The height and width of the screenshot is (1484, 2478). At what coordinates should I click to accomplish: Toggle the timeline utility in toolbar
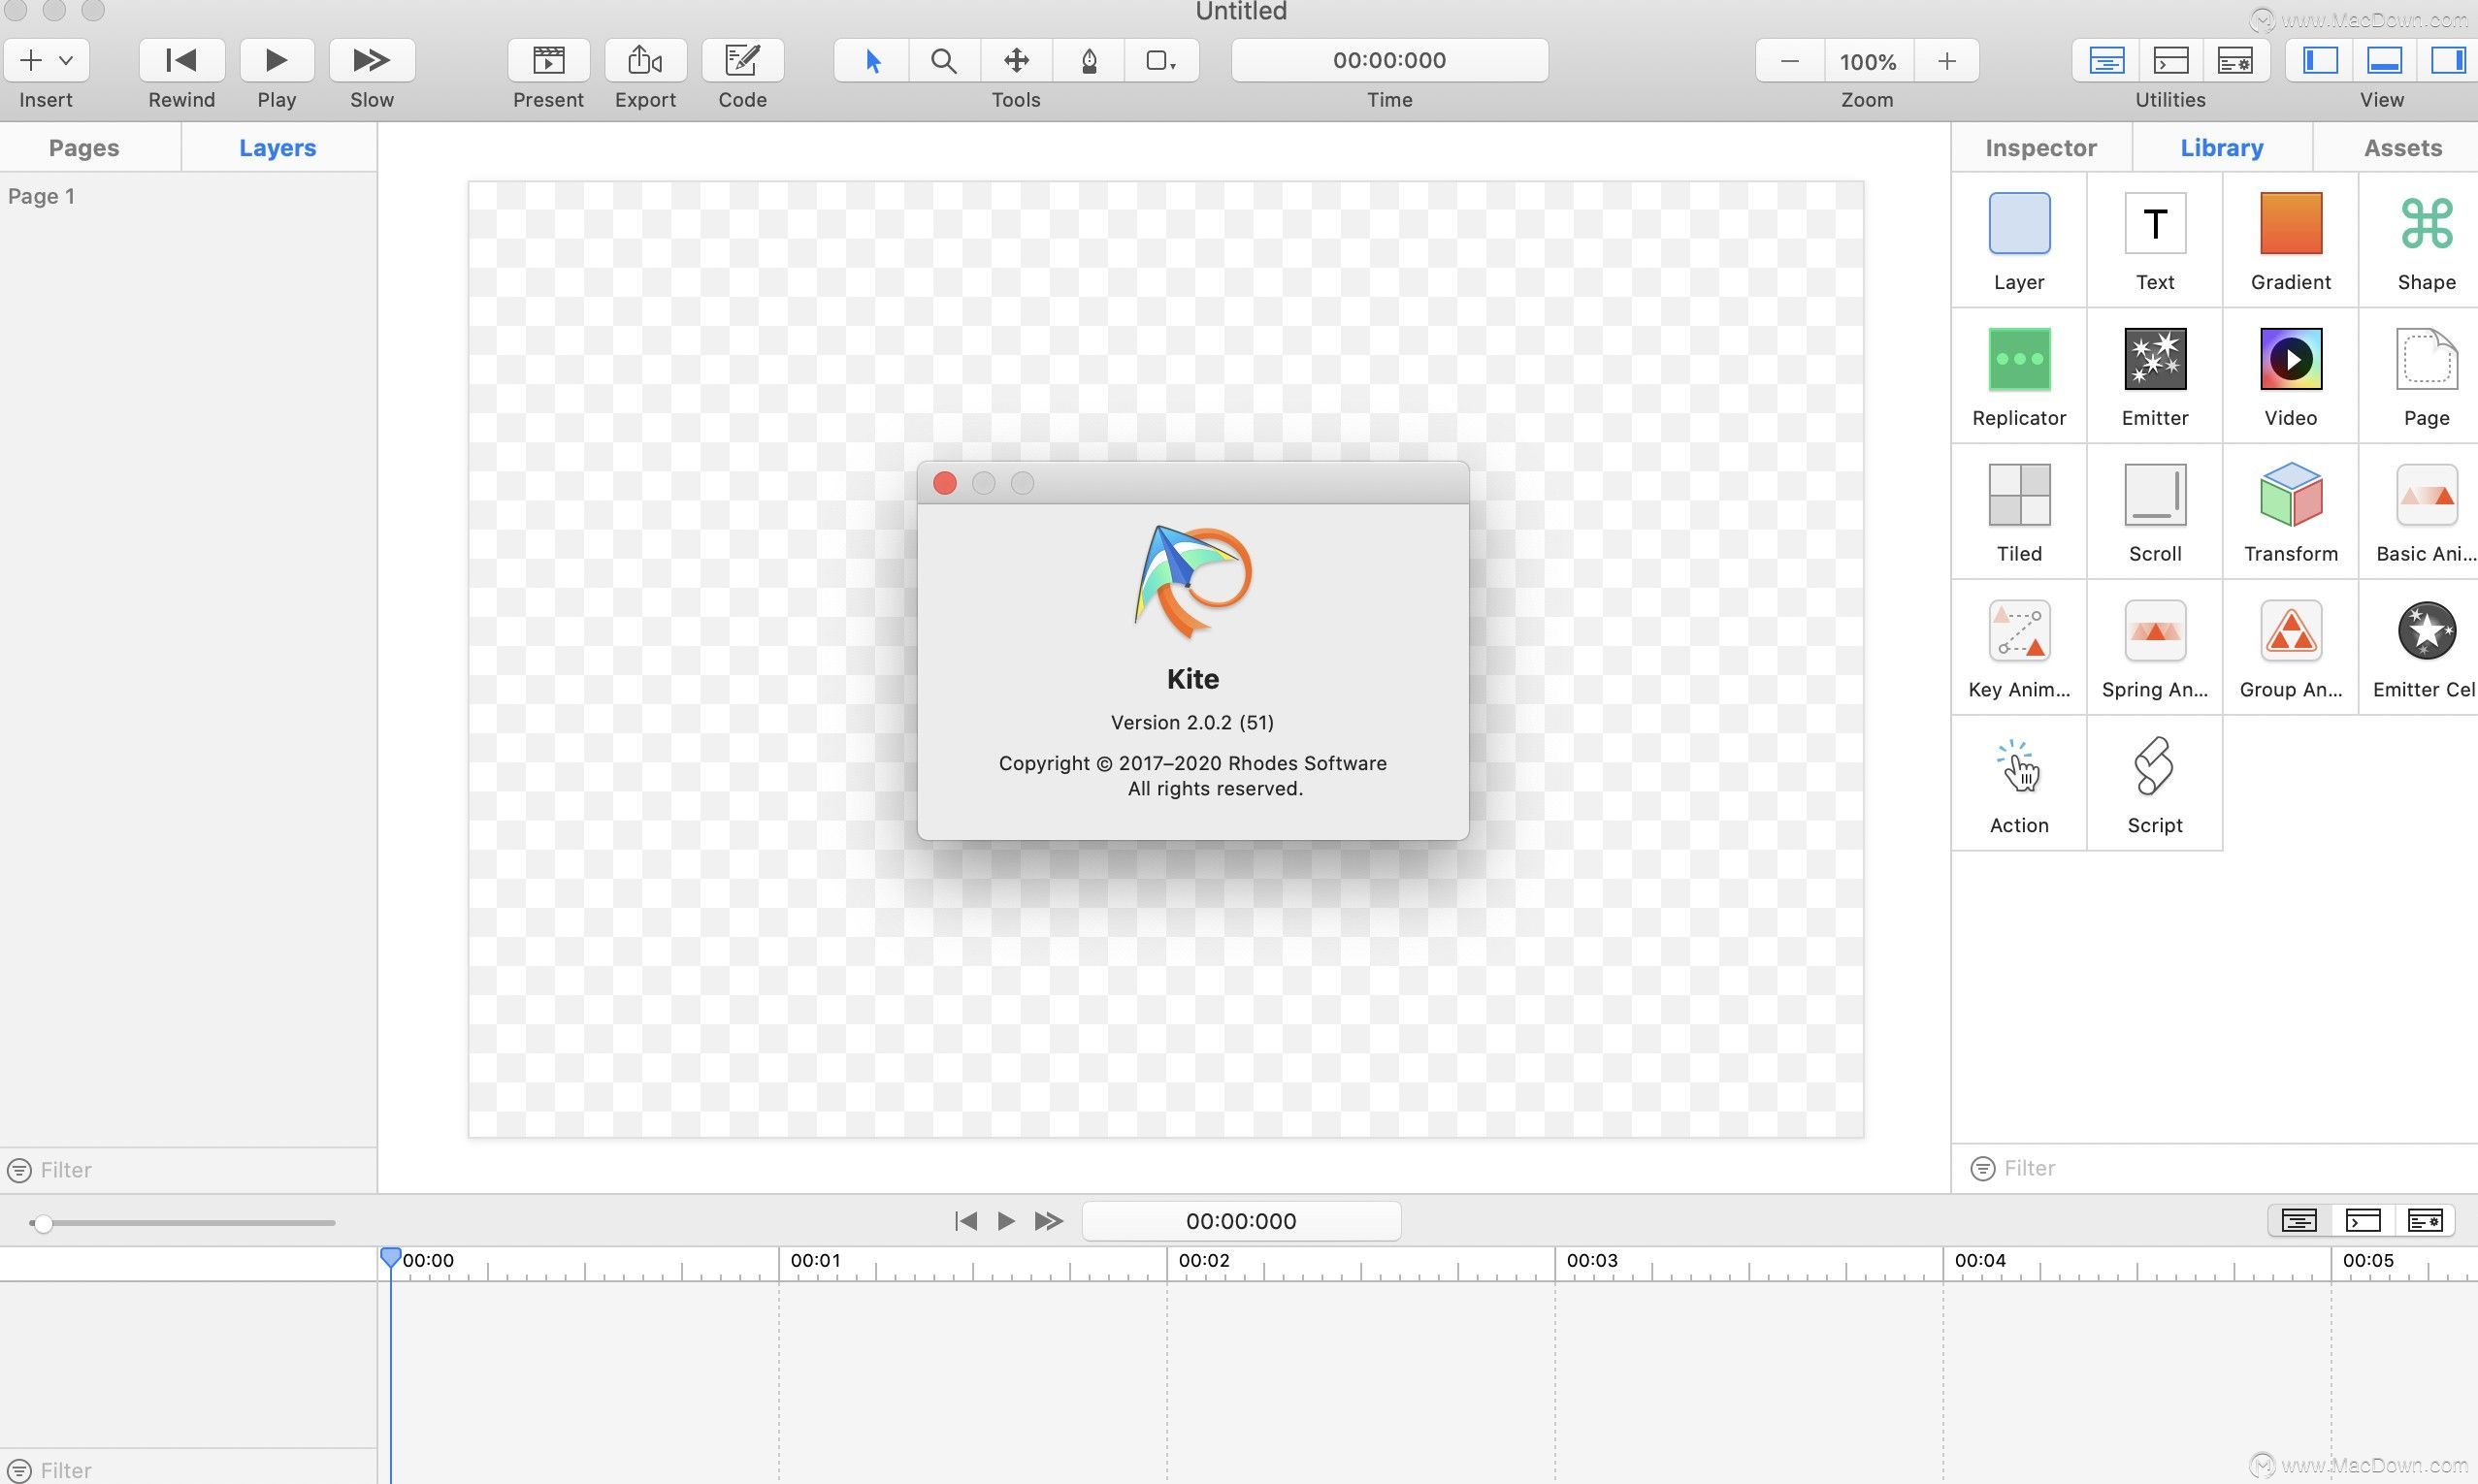tap(2106, 61)
